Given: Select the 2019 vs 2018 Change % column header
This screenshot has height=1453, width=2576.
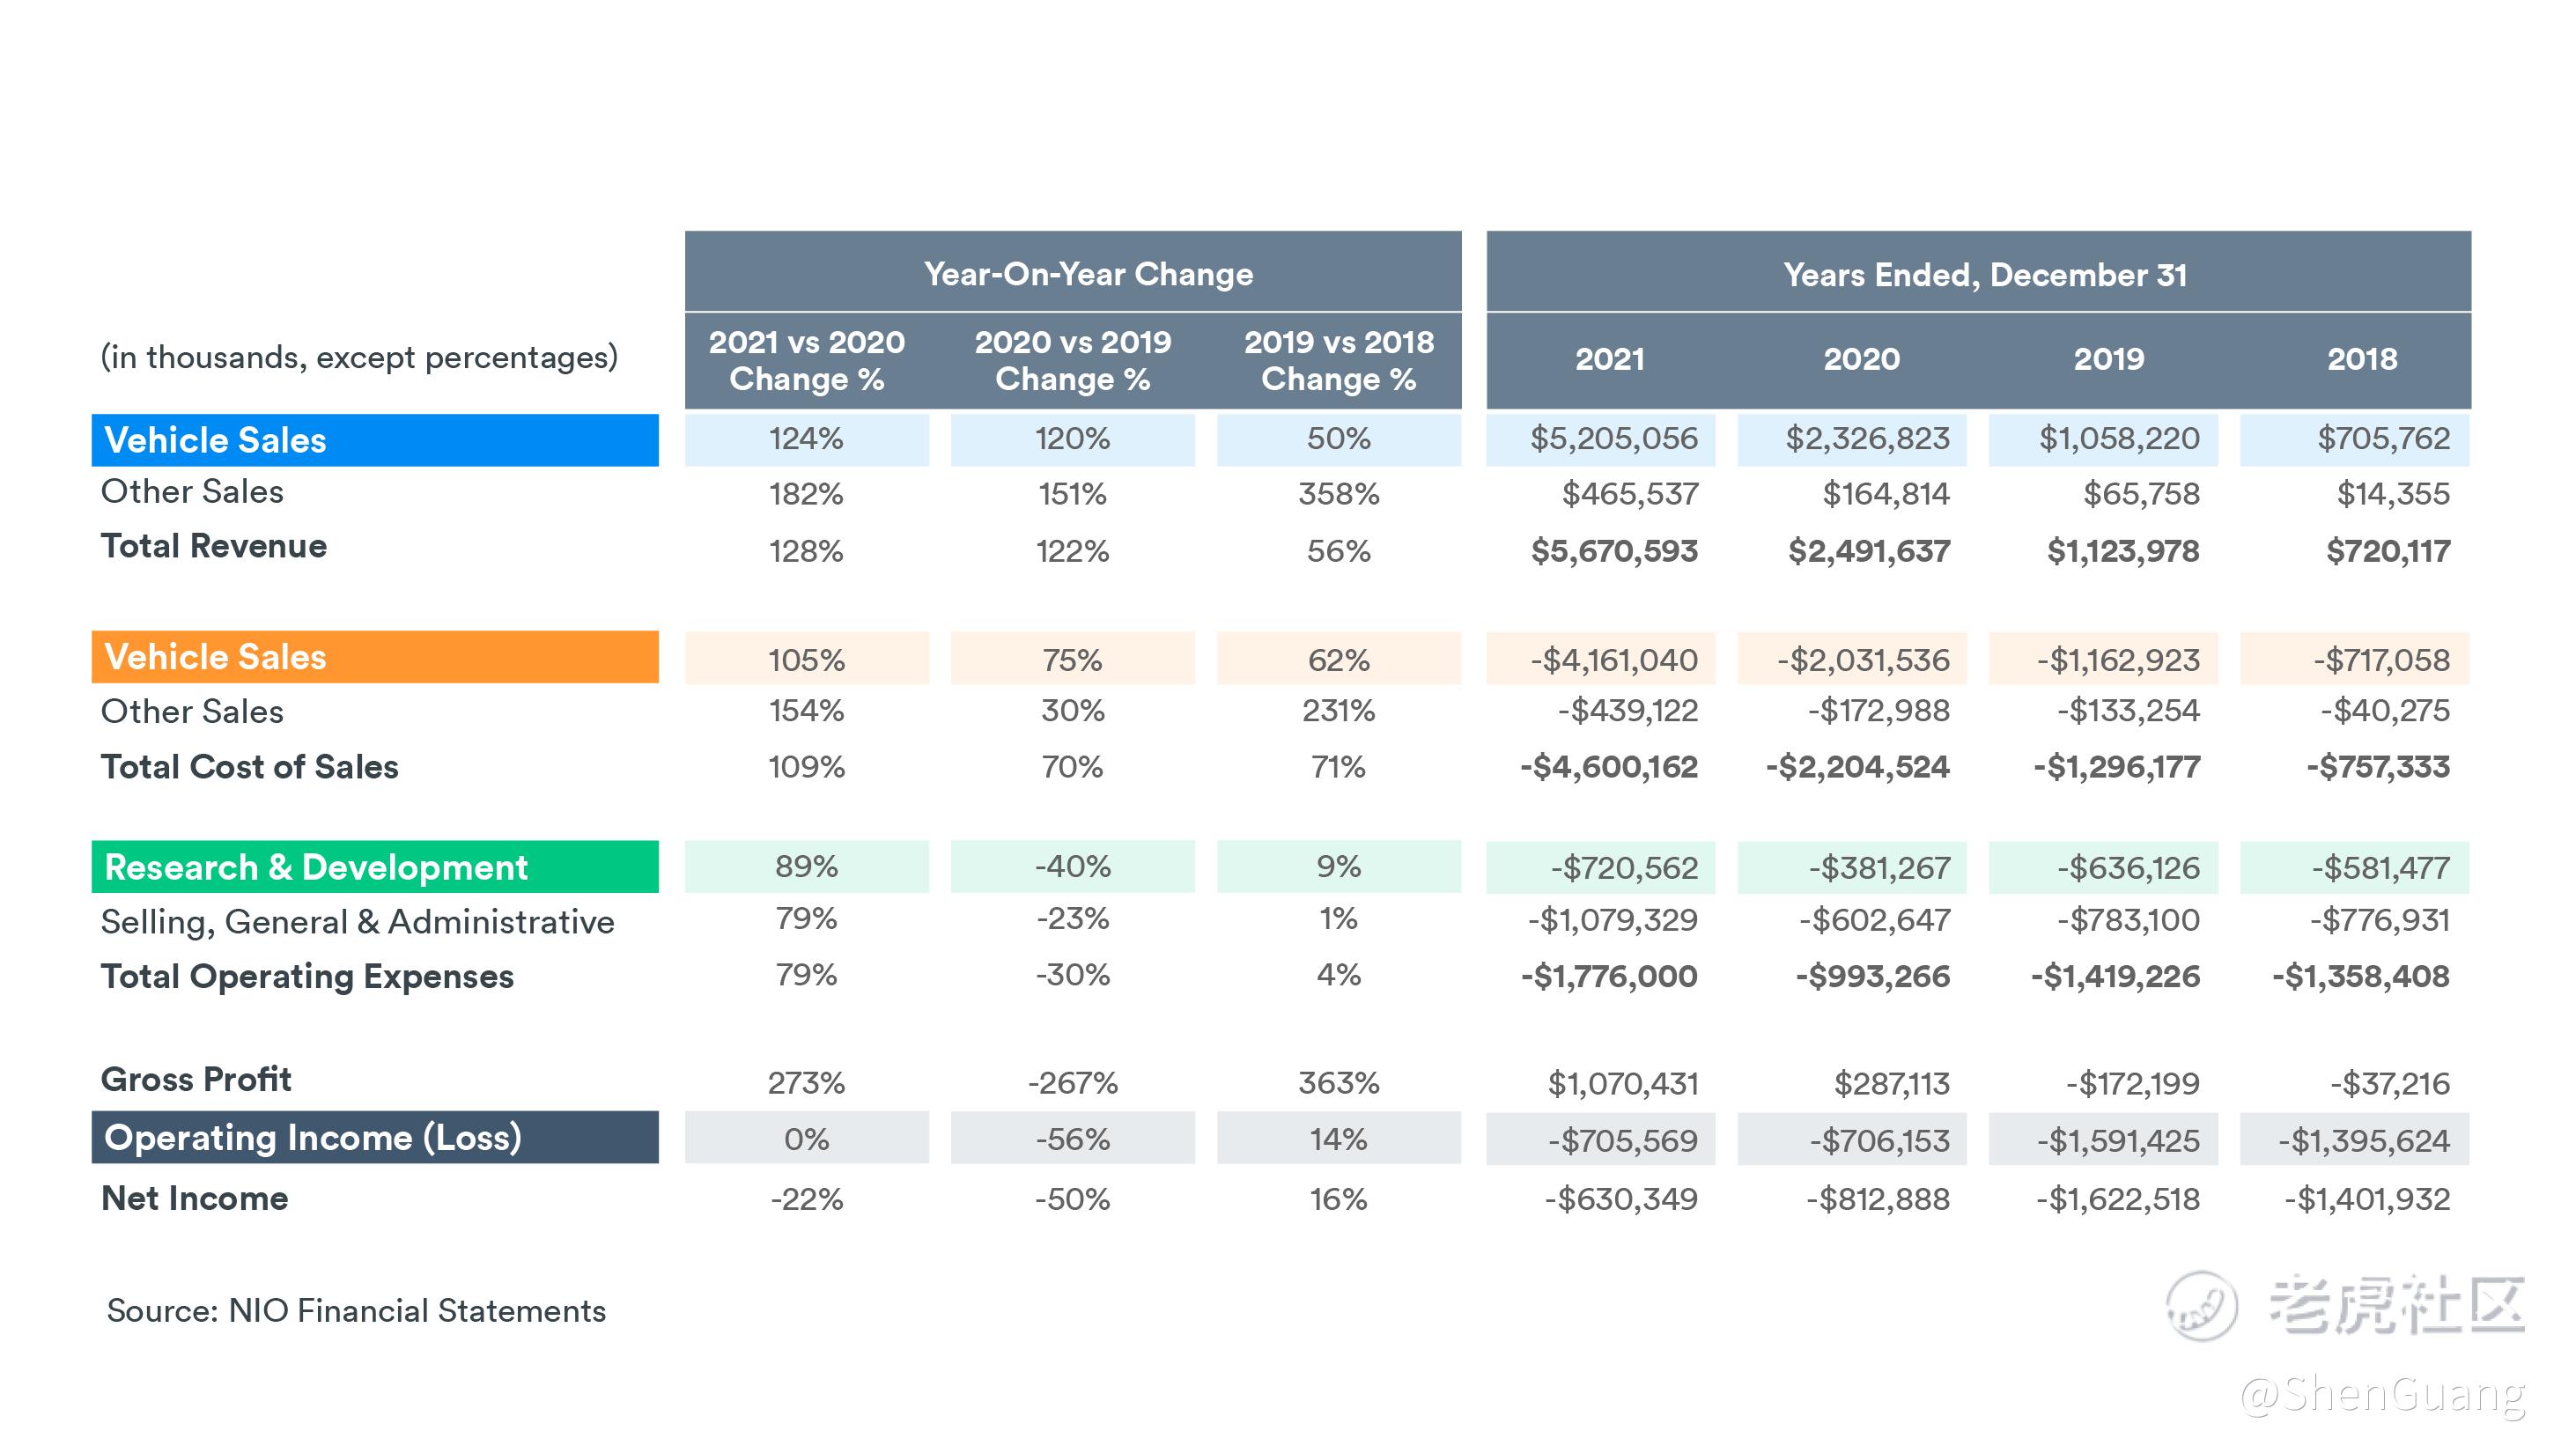Looking at the screenshot, I should click(1338, 360).
